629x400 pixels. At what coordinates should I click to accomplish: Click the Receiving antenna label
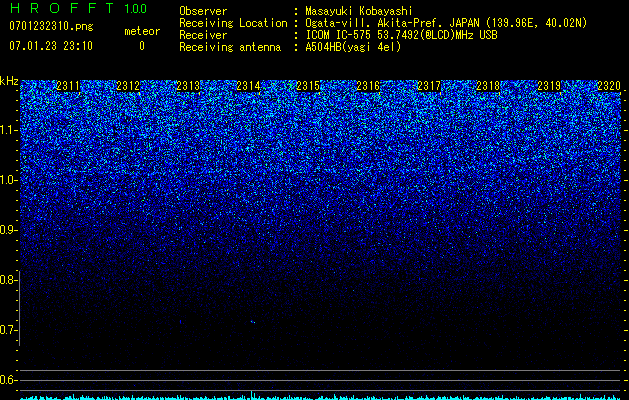tap(230, 47)
